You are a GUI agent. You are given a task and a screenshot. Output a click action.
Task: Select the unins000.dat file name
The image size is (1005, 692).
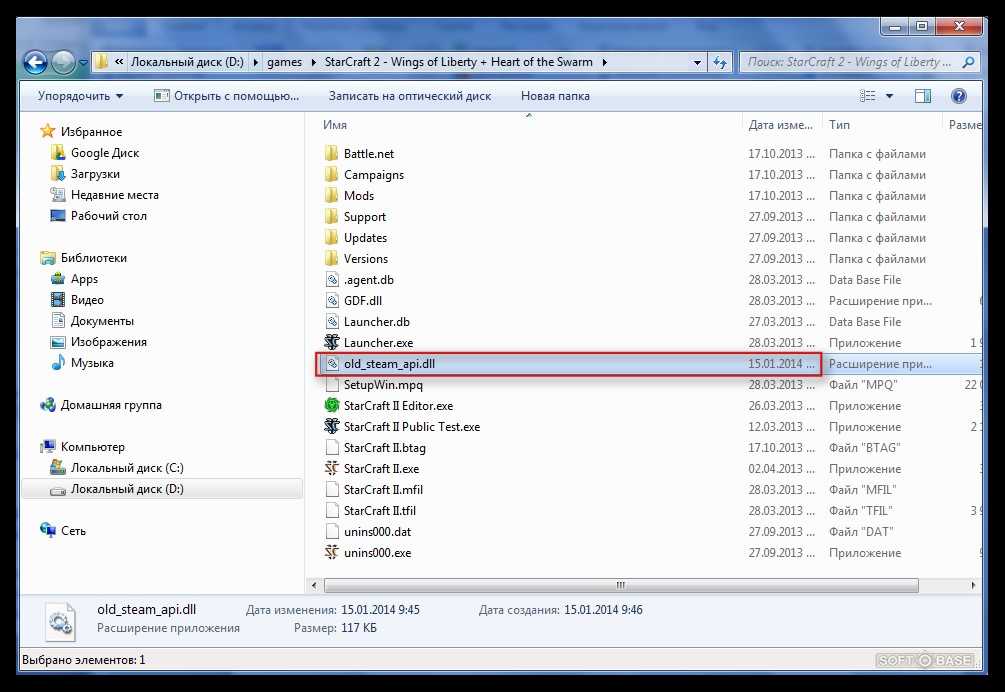(x=378, y=532)
